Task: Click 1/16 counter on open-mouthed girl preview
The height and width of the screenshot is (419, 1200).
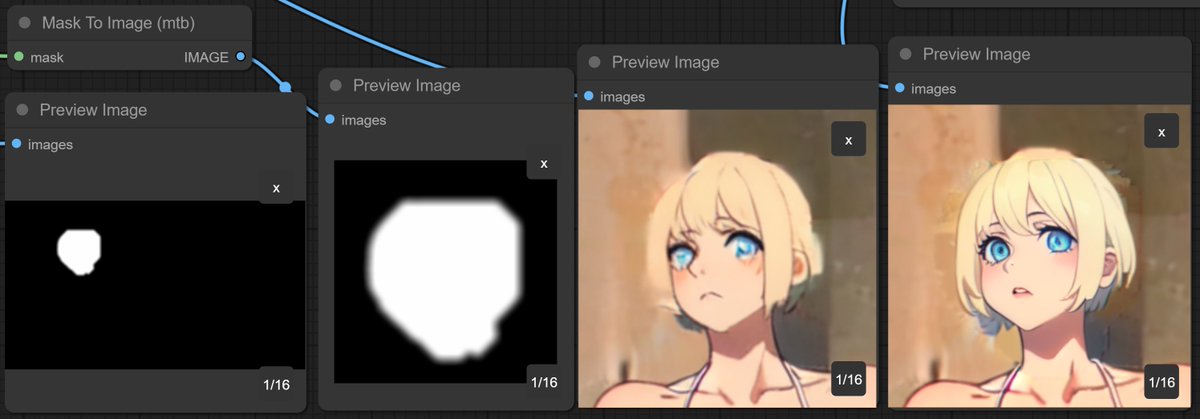Action: pos(1161,382)
